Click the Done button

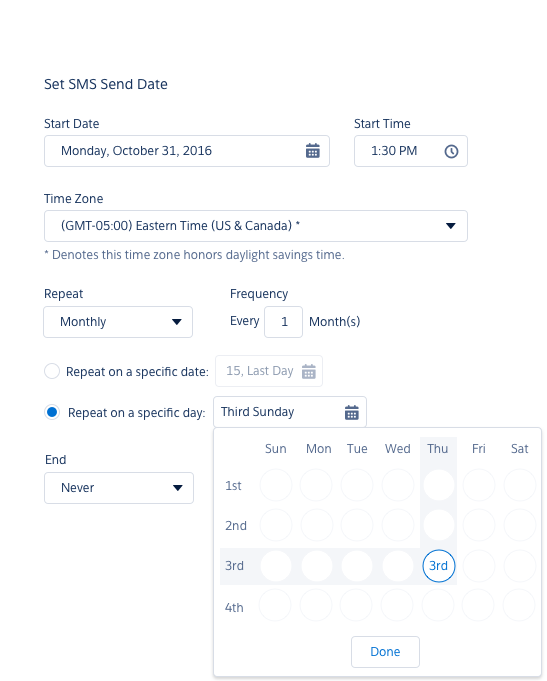coord(385,652)
